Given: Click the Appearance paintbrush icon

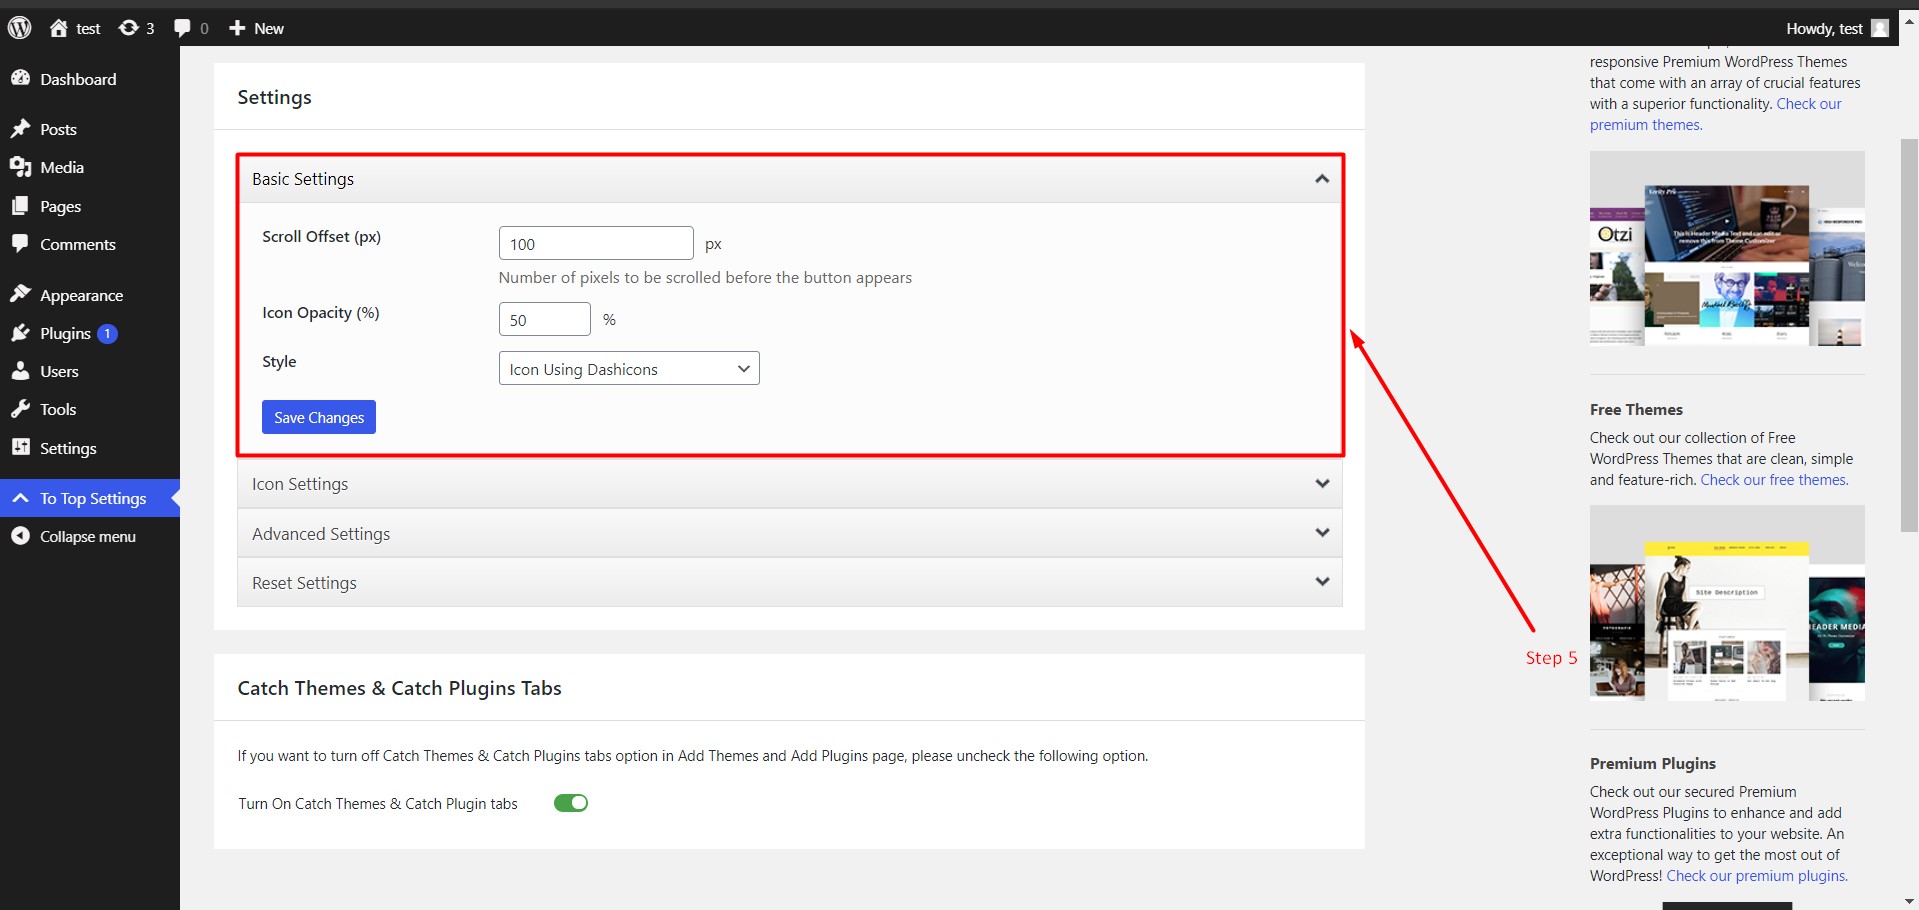Looking at the screenshot, I should tap(20, 294).
